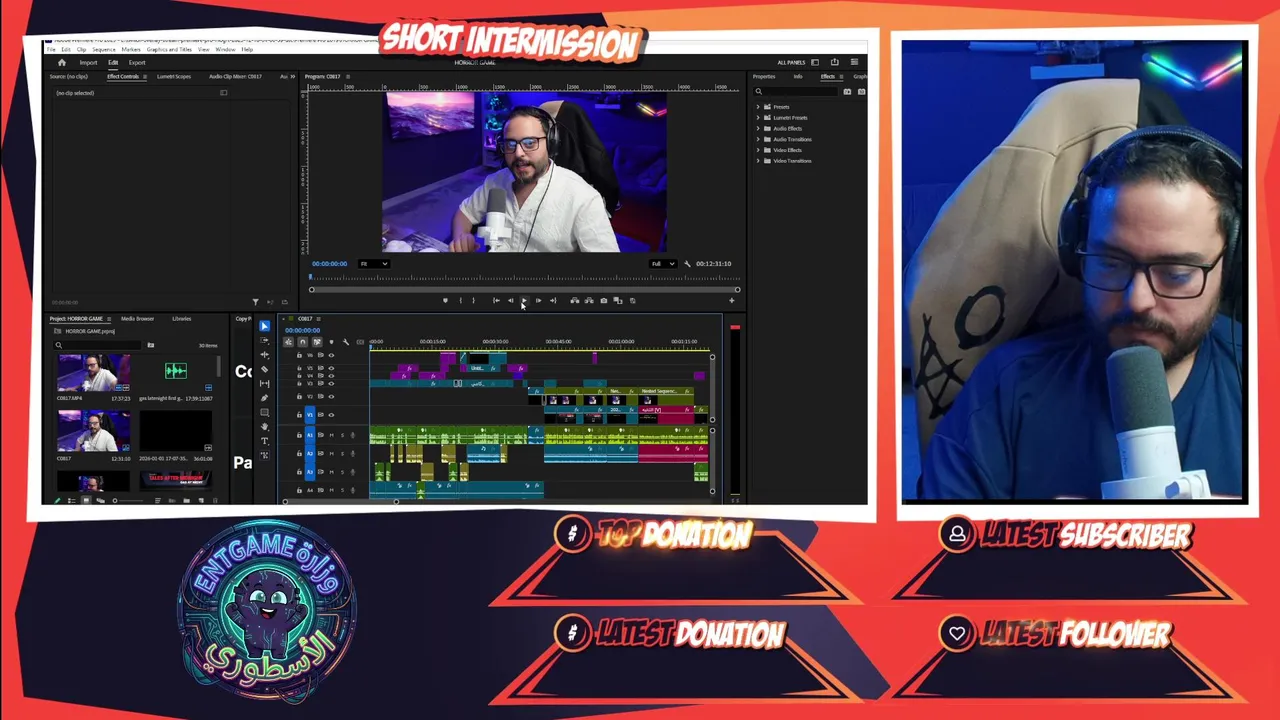Expand the Audio Effects folder
The image size is (1280, 720).
(758, 128)
